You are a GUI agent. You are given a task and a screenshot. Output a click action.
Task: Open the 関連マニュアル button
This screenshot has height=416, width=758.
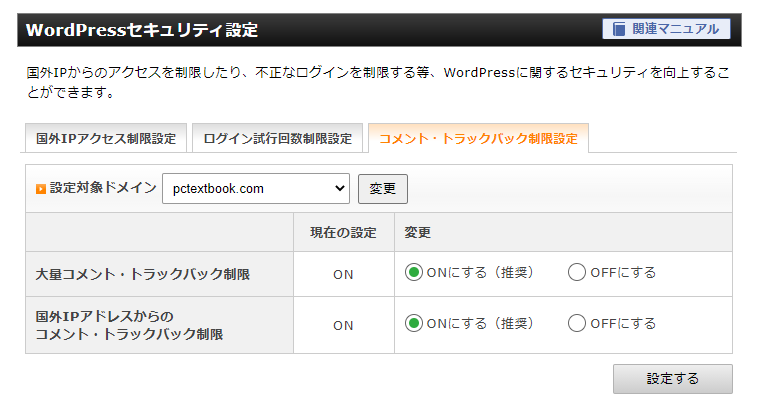[666, 29]
